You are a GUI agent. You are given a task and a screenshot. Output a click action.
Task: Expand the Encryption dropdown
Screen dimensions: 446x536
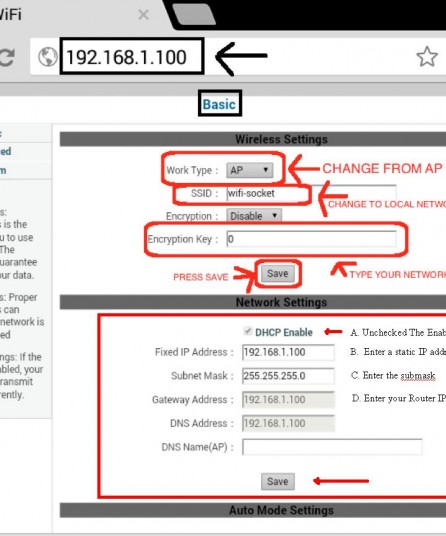pyautogui.click(x=254, y=216)
